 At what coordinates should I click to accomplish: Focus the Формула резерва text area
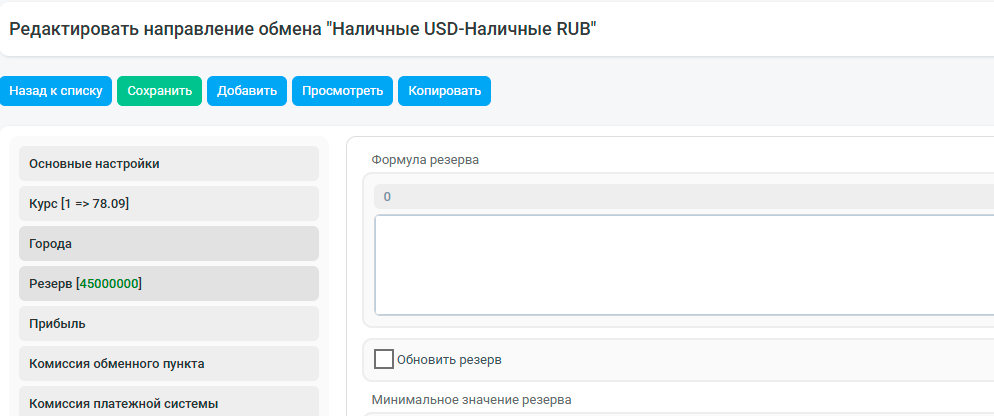click(684, 265)
